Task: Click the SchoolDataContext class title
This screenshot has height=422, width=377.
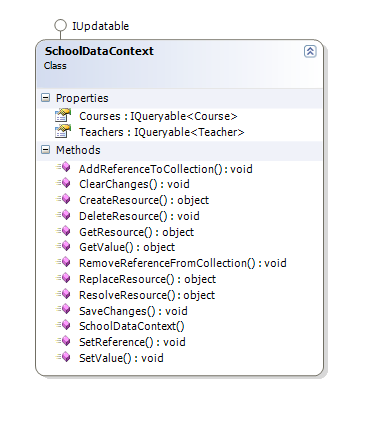Action: [x=99, y=51]
